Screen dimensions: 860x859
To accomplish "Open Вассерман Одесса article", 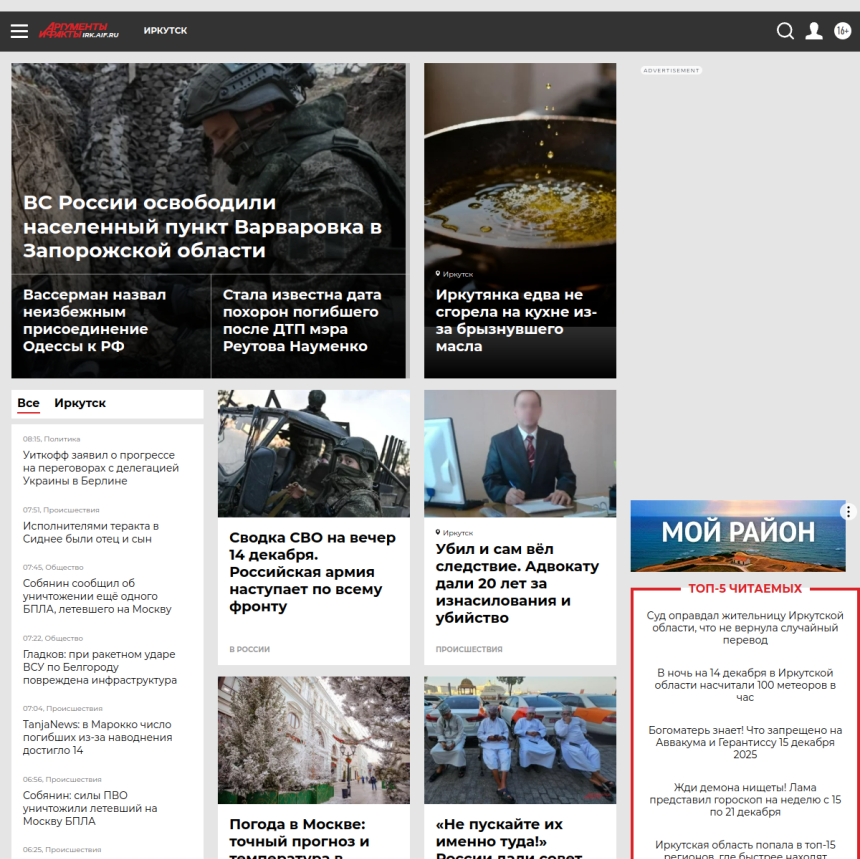I will click(x=94, y=321).
